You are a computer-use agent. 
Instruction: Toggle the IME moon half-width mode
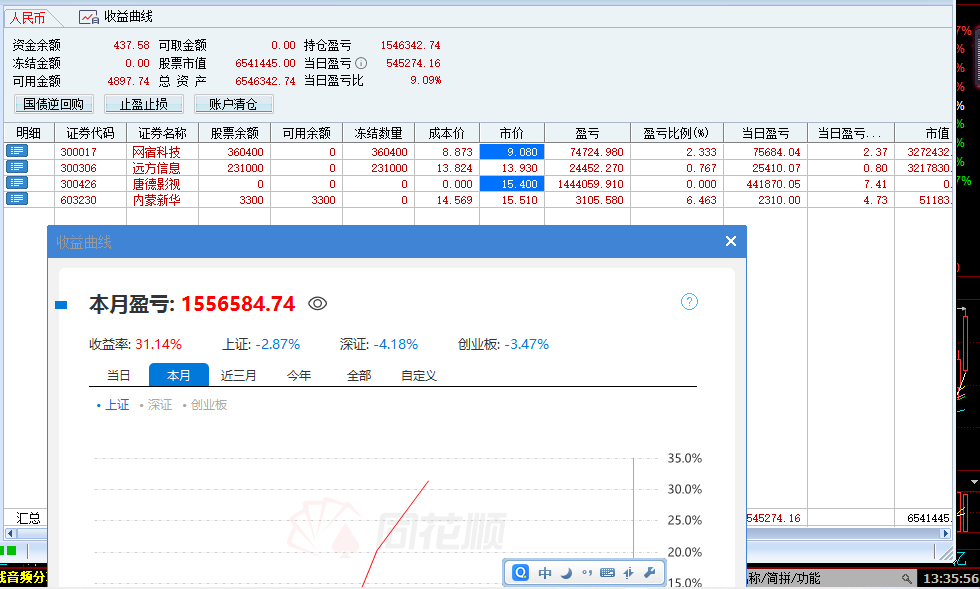pyautogui.click(x=565, y=573)
